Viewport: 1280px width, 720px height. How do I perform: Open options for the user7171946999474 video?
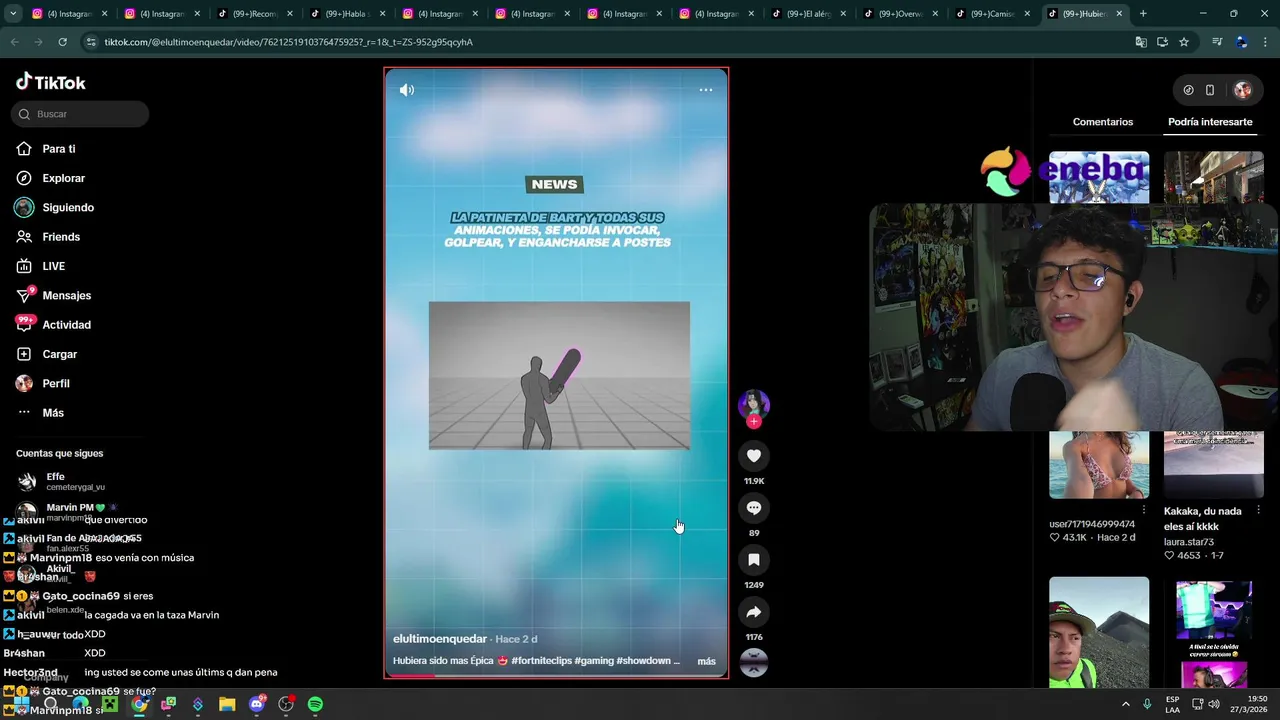[x=1143, y=510]
